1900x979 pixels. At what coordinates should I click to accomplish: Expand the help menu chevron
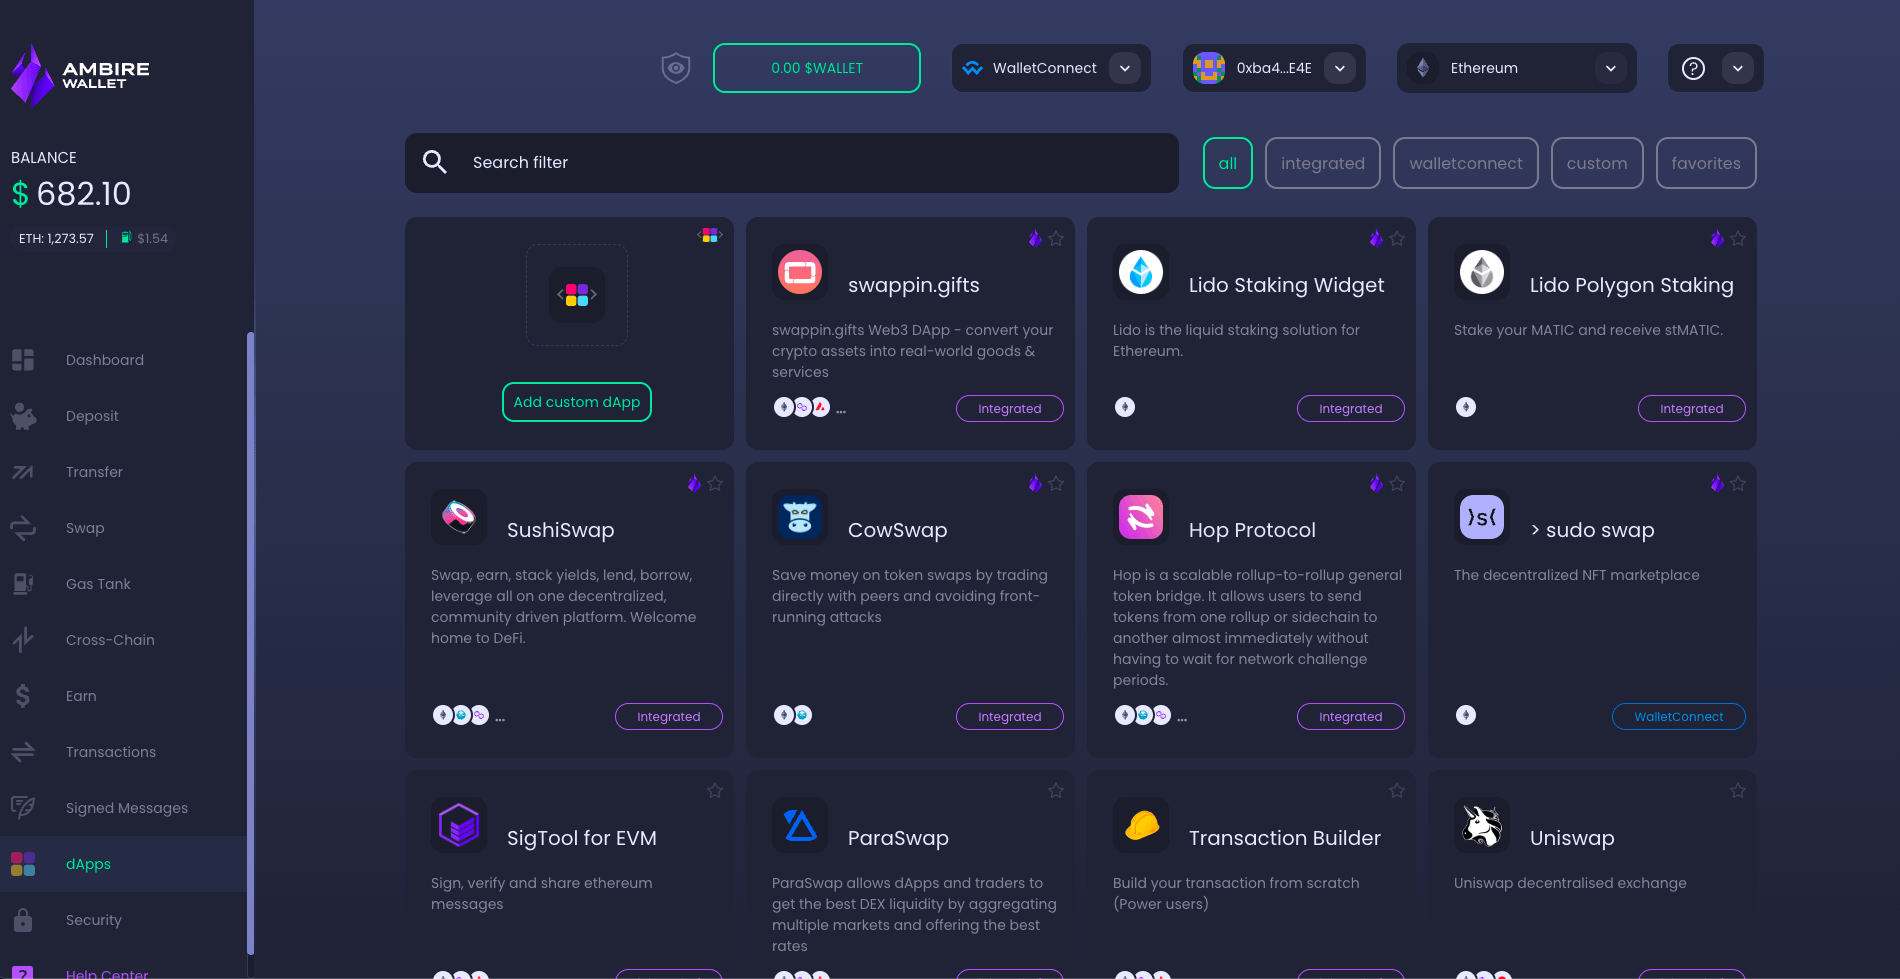pyautogui.click(x=1738, y=68)
